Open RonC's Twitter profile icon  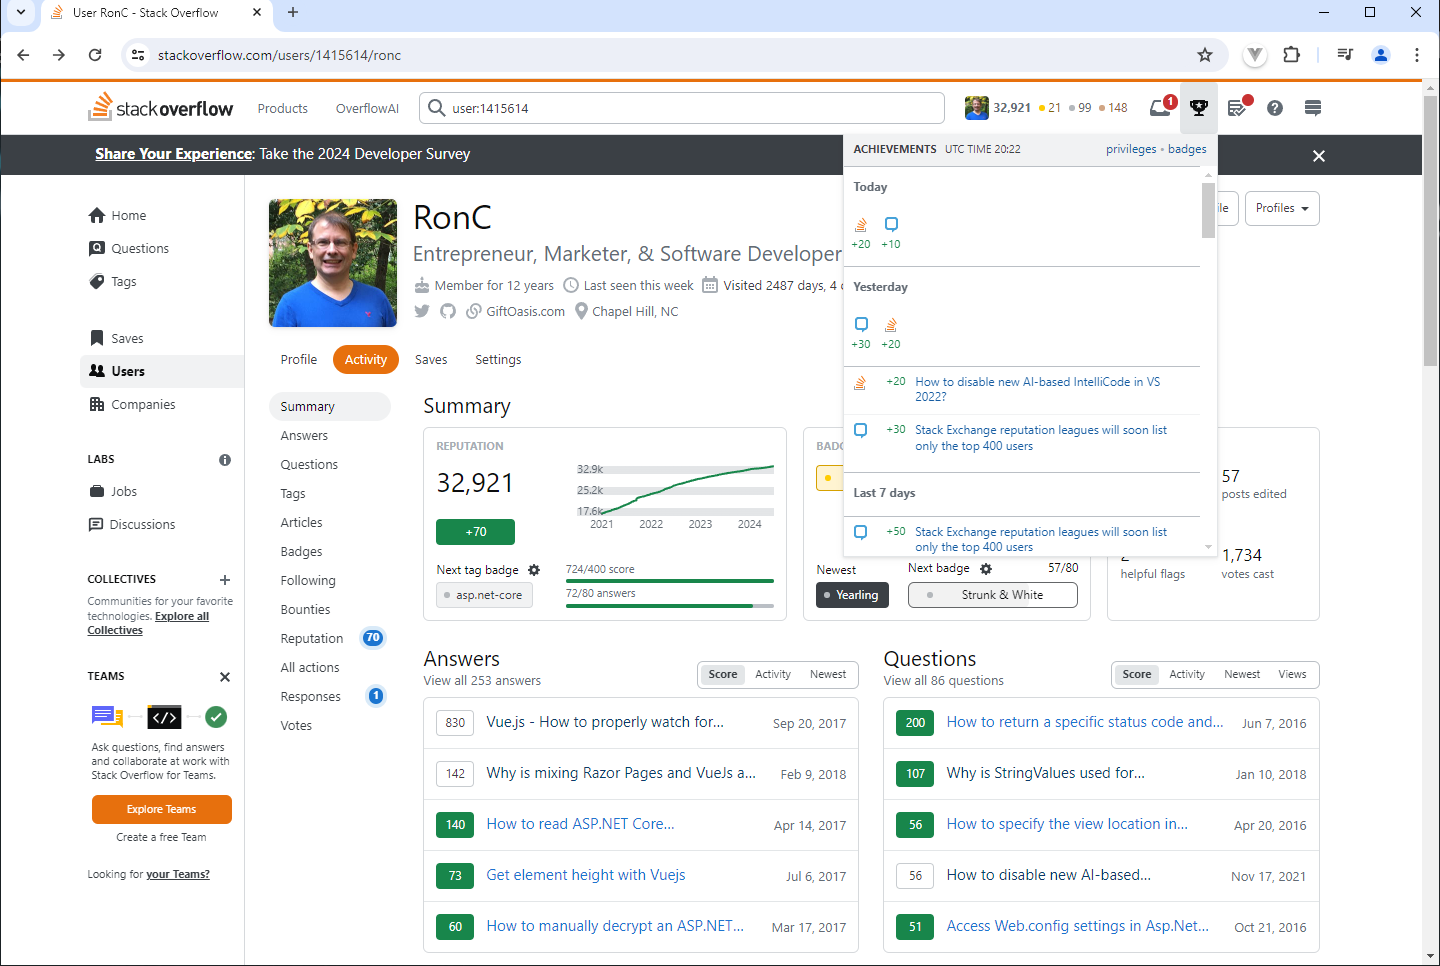pyautogui.click(x=422, y=311)
